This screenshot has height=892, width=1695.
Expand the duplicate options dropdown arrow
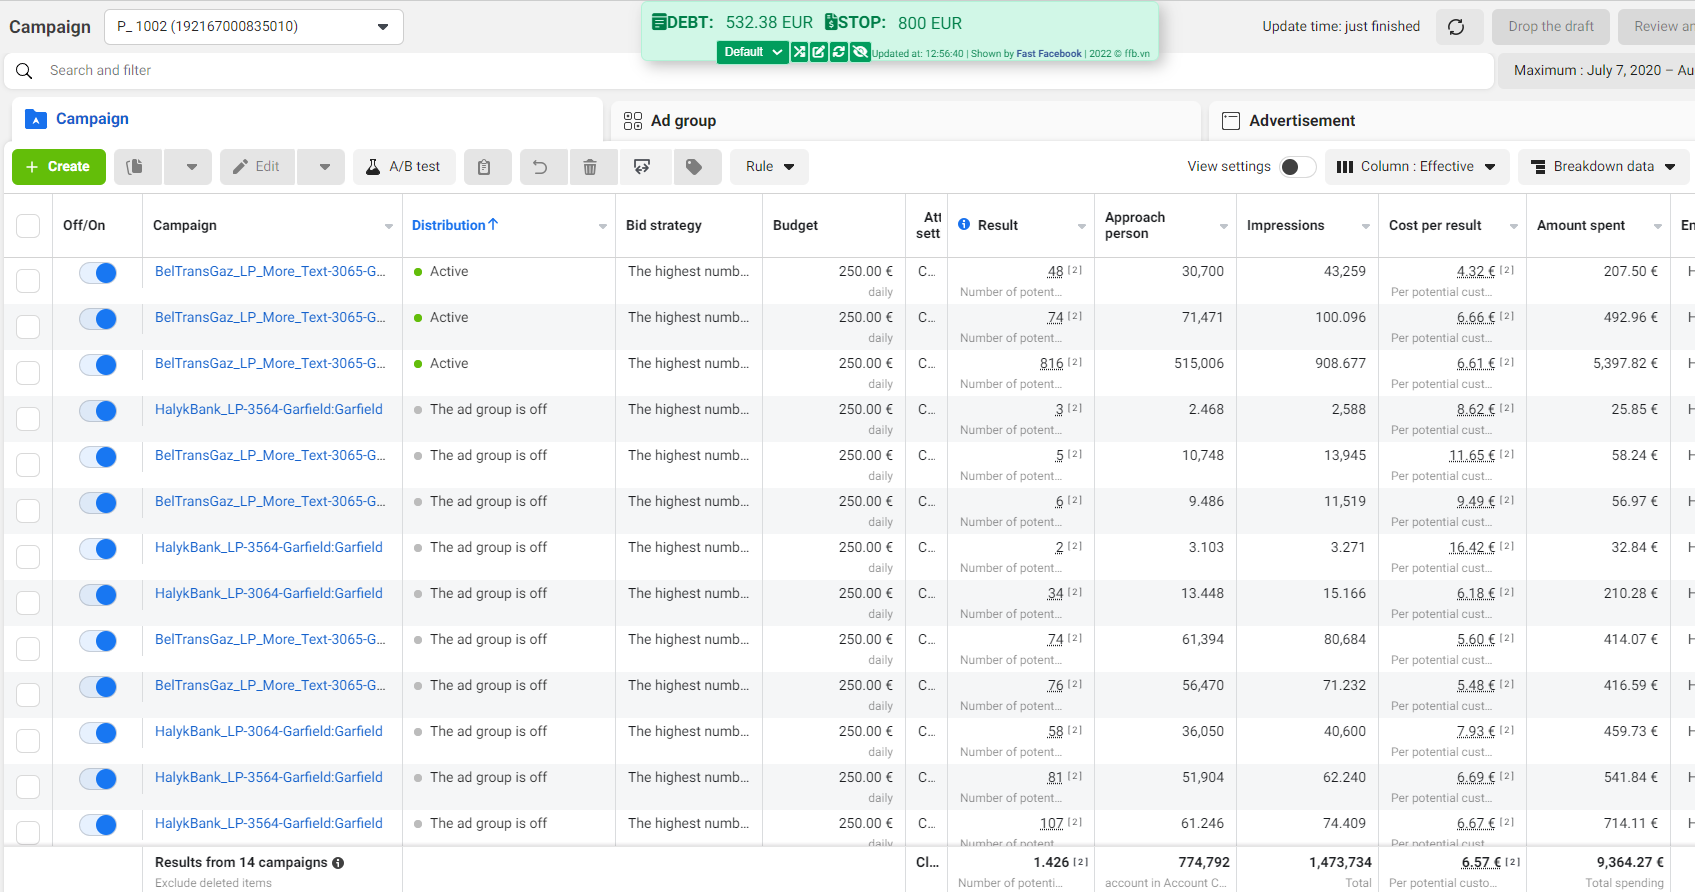tap(190, 167)
